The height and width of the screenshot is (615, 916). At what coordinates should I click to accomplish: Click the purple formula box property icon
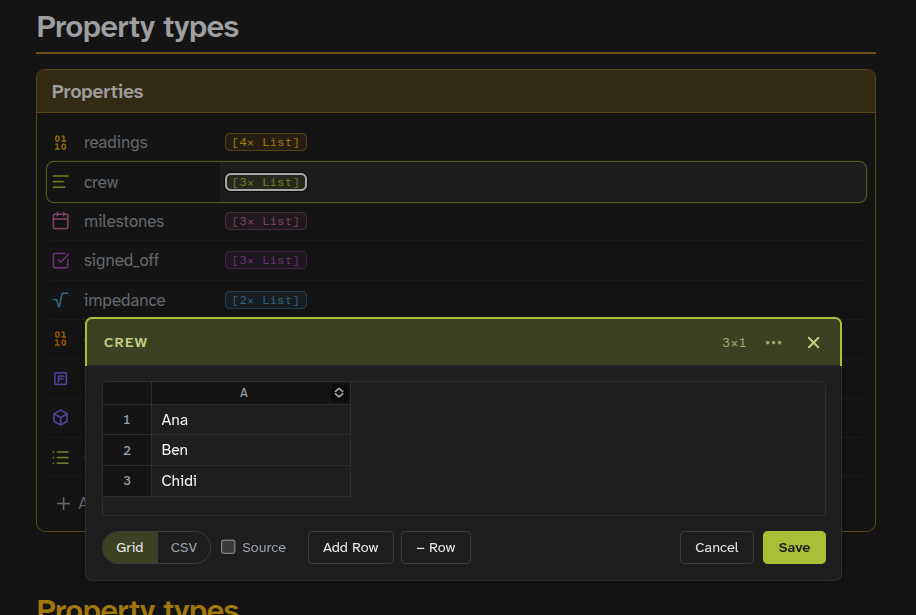(x=61, y=379)
